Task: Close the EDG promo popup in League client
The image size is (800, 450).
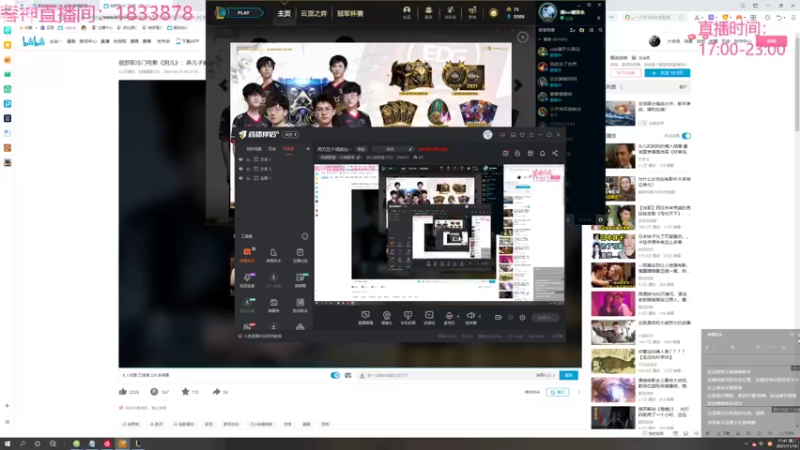Action: coord(522,37)
